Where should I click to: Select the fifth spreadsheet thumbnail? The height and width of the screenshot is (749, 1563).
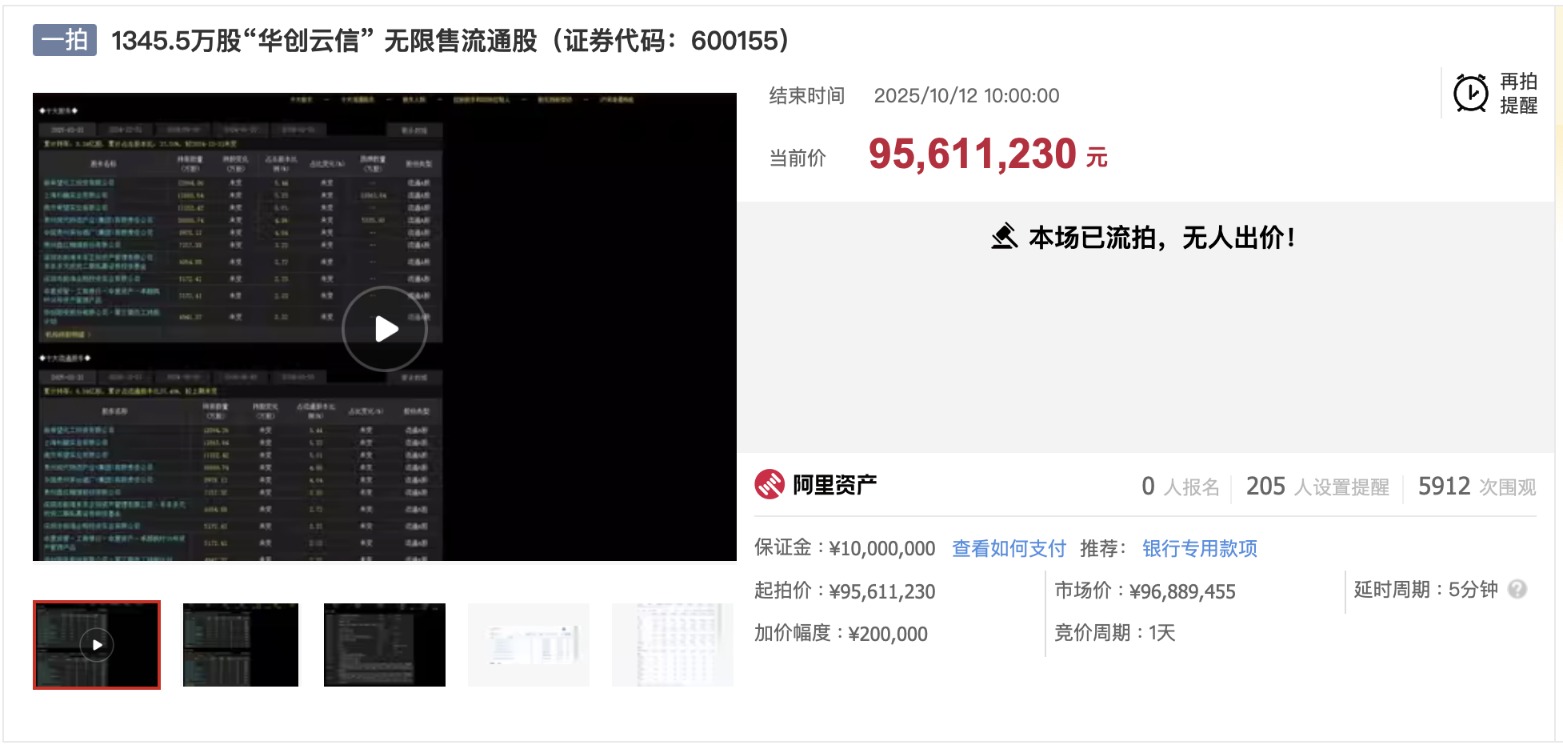pyautogui.click(x=672, y=645)
